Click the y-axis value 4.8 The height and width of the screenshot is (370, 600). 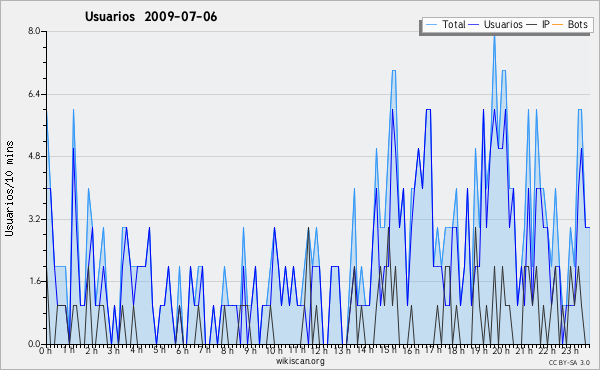34,156
